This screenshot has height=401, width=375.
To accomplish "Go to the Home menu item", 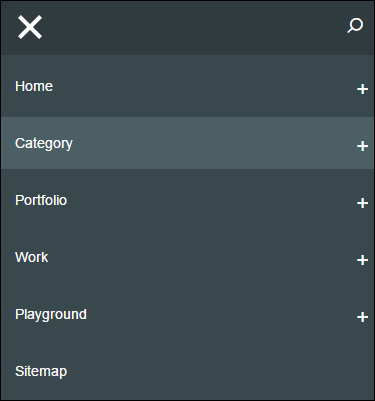I will click(x=34, y=86).
